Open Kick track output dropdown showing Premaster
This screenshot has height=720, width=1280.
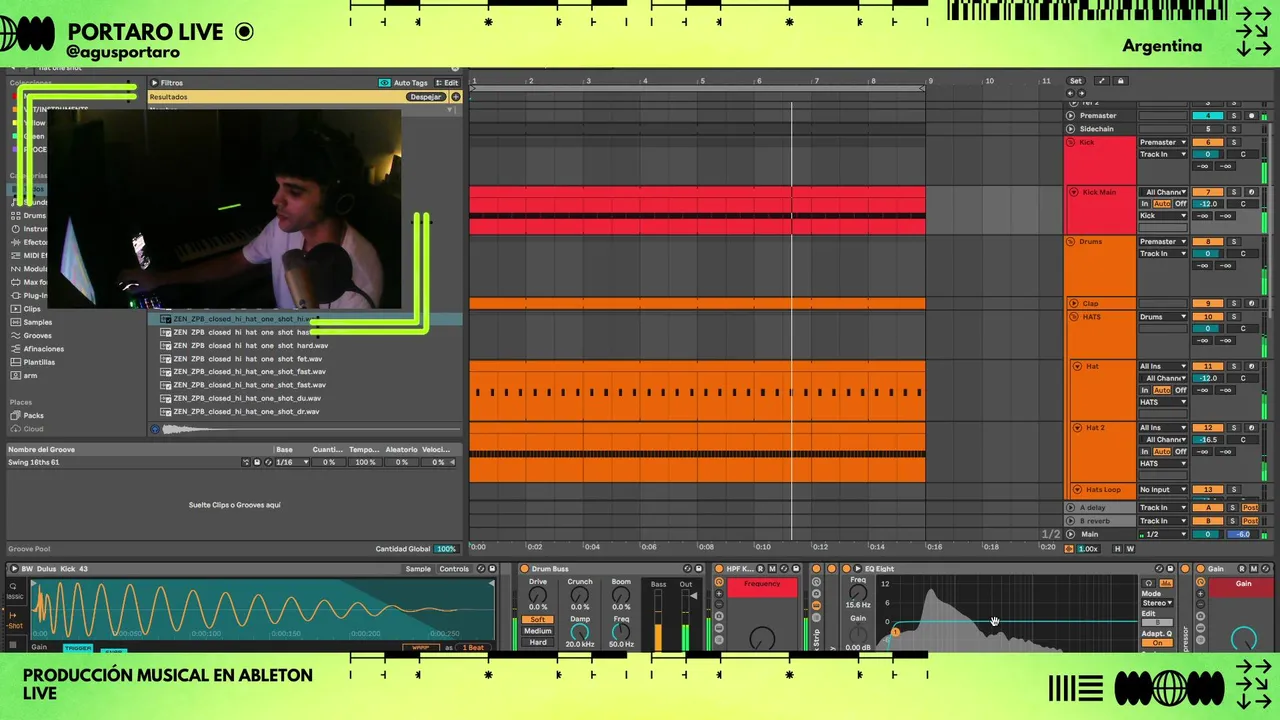1163,142
